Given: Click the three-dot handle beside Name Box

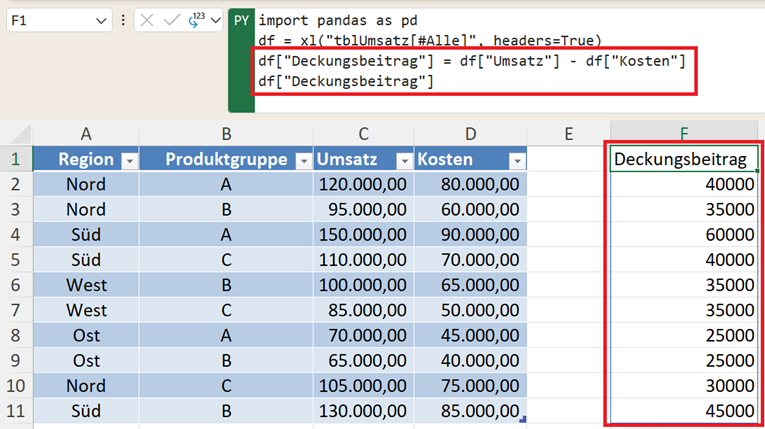Looking at the screenshot, I should click(123, 20).
